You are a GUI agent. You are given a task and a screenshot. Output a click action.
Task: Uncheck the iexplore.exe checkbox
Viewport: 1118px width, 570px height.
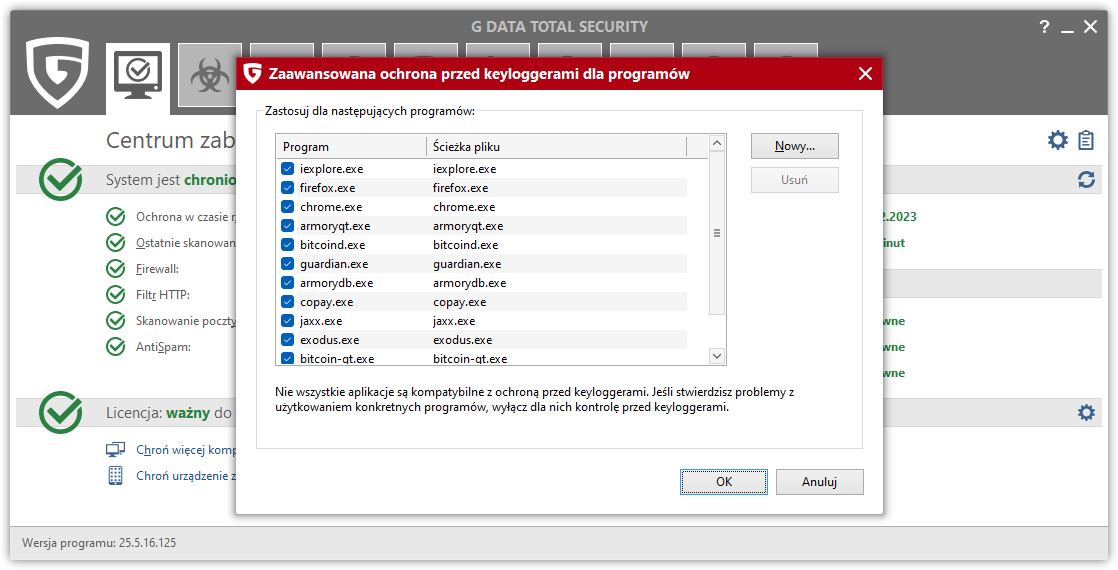coord(287,168)
